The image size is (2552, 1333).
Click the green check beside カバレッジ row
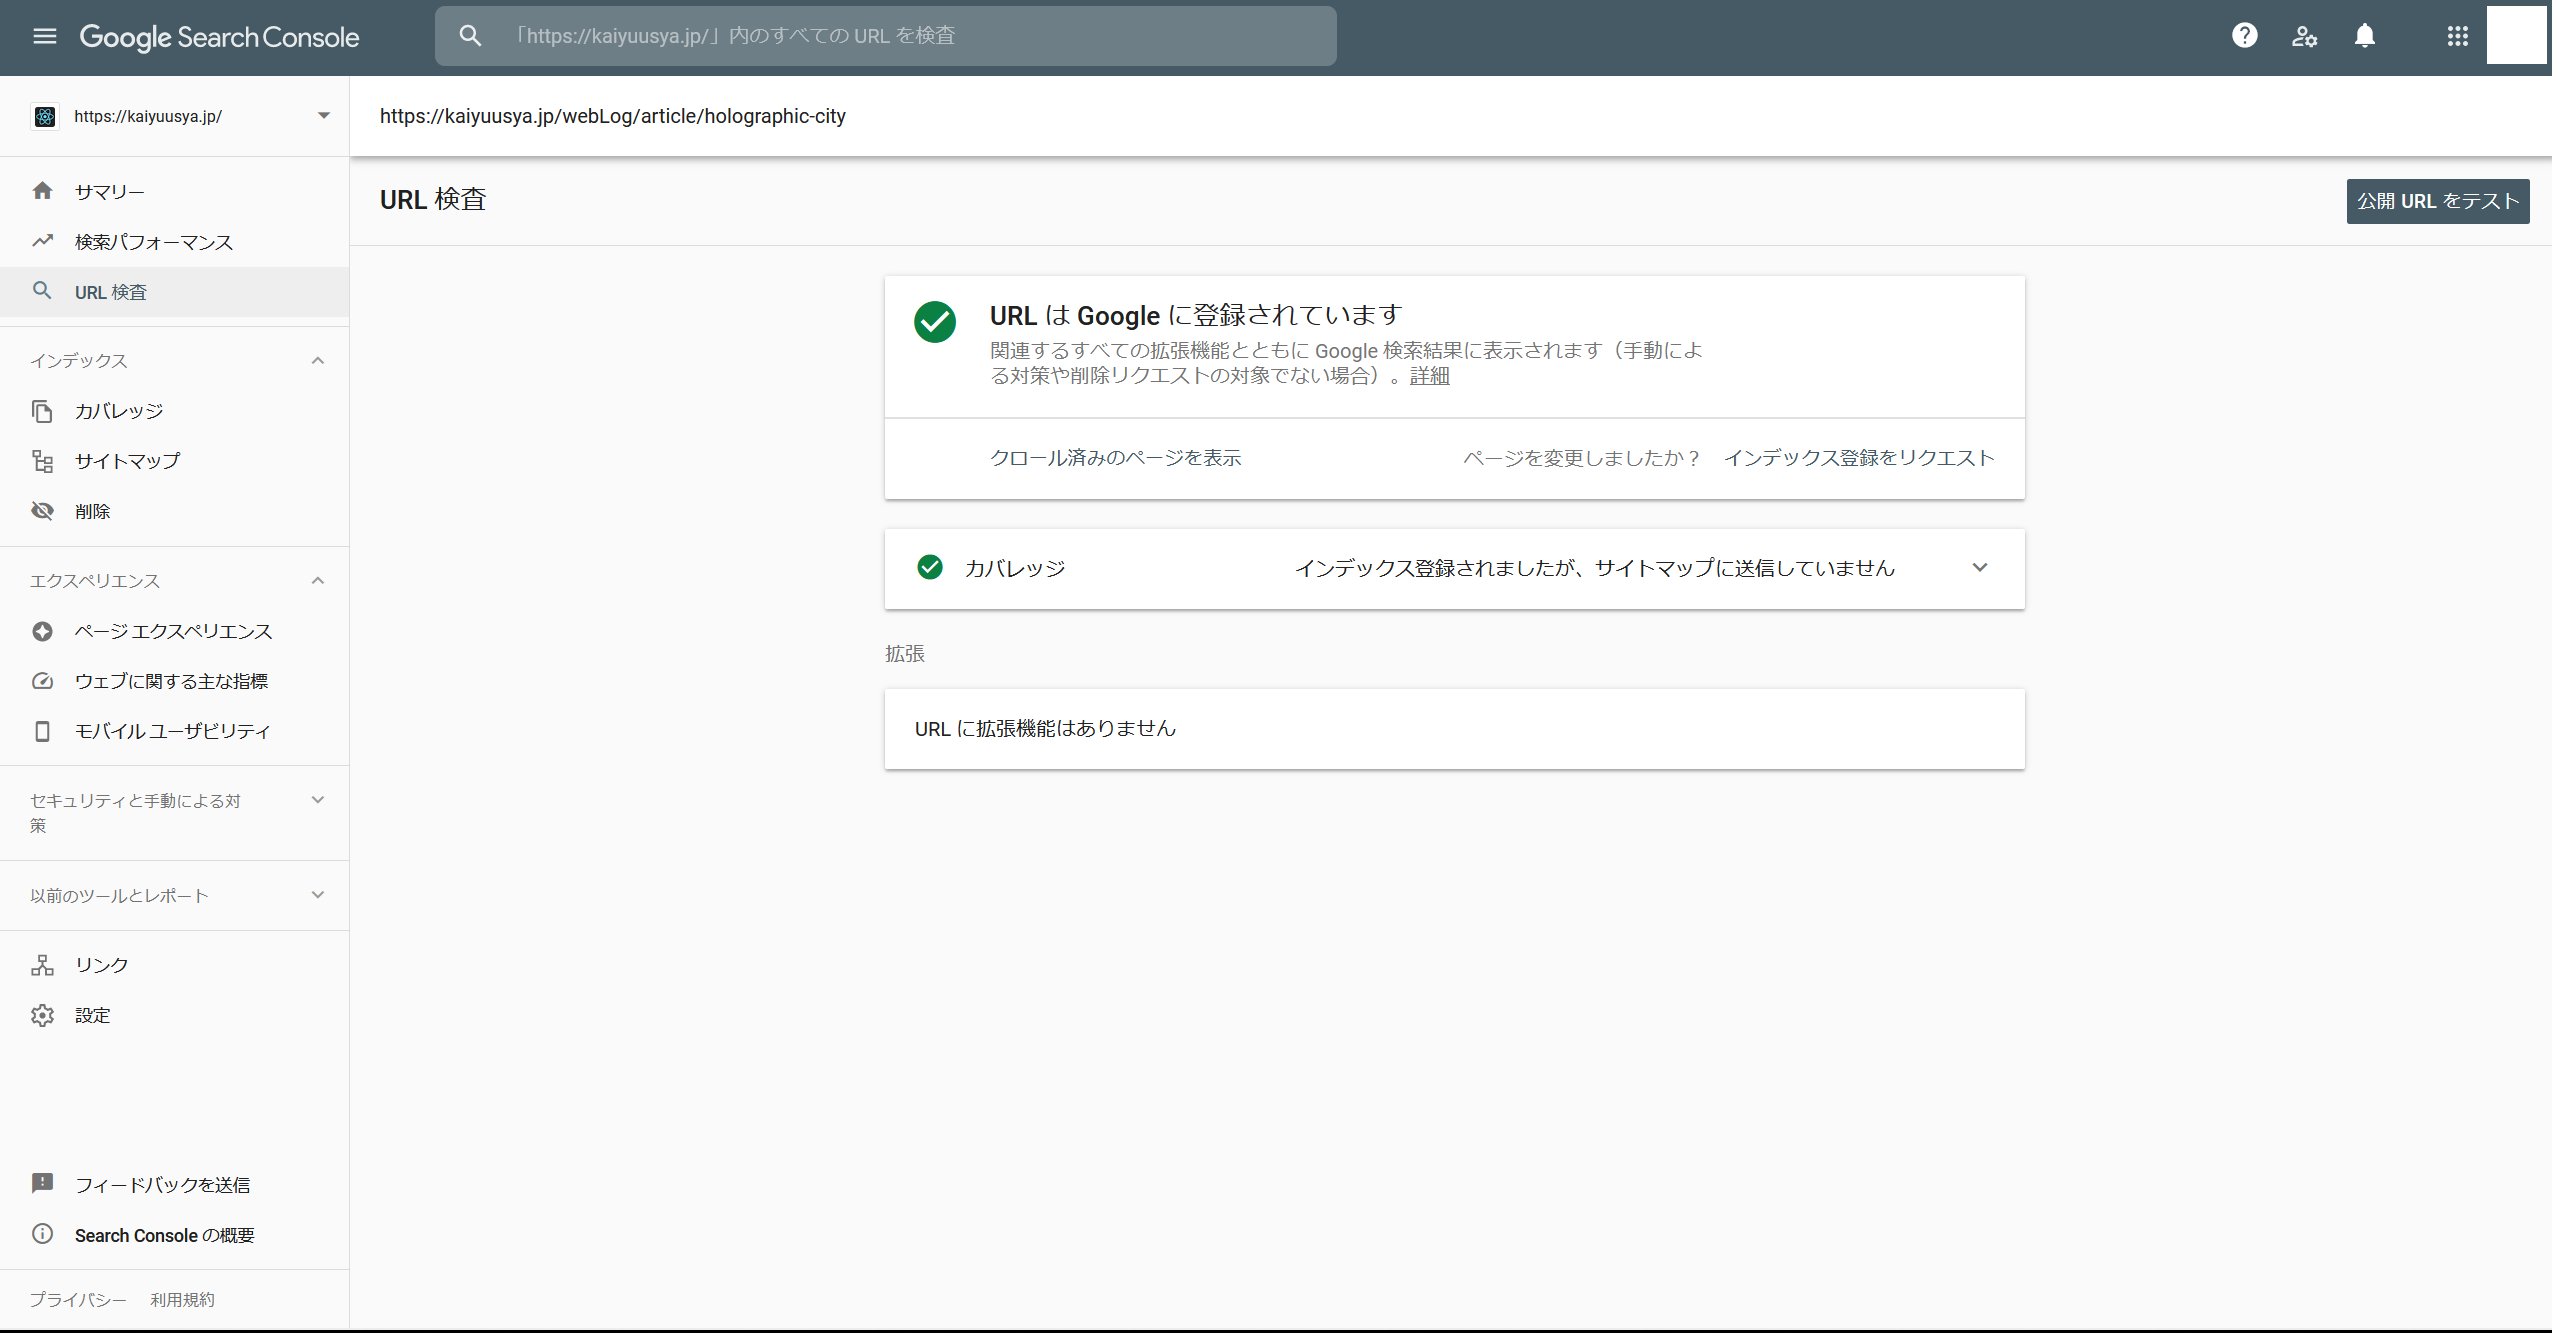coord(930,567)
